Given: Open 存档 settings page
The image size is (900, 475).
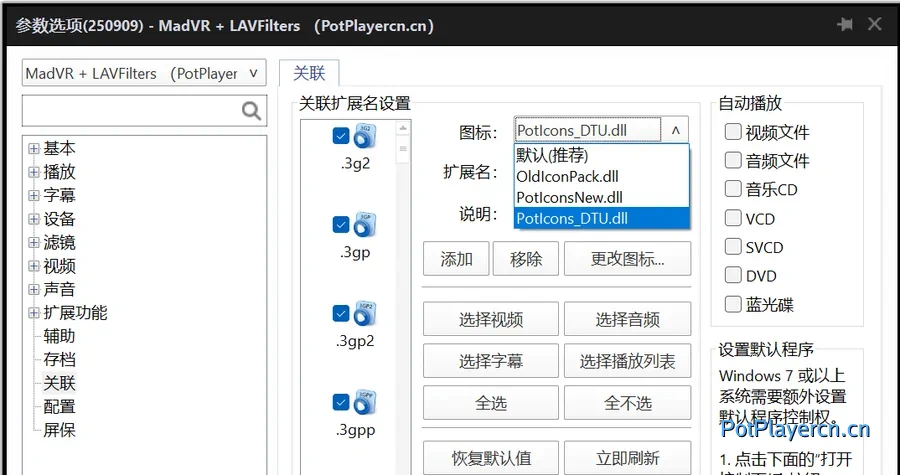Looking at the screenshot, I should tap(59, 360).
